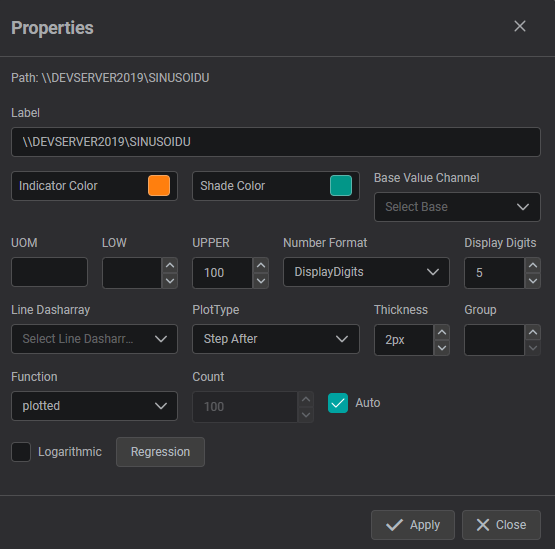This screenshot has height=549, width=555.
Task: Click the Regression button
Action: point(160,452)
